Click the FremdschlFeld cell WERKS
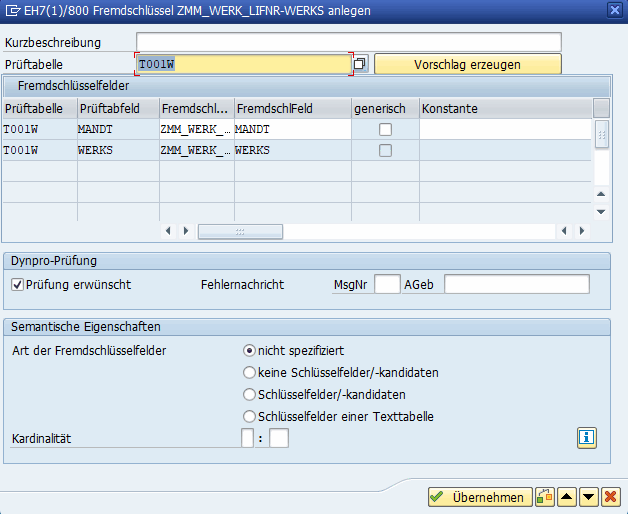This screenshot has width=628, height=514. point(293,150)
